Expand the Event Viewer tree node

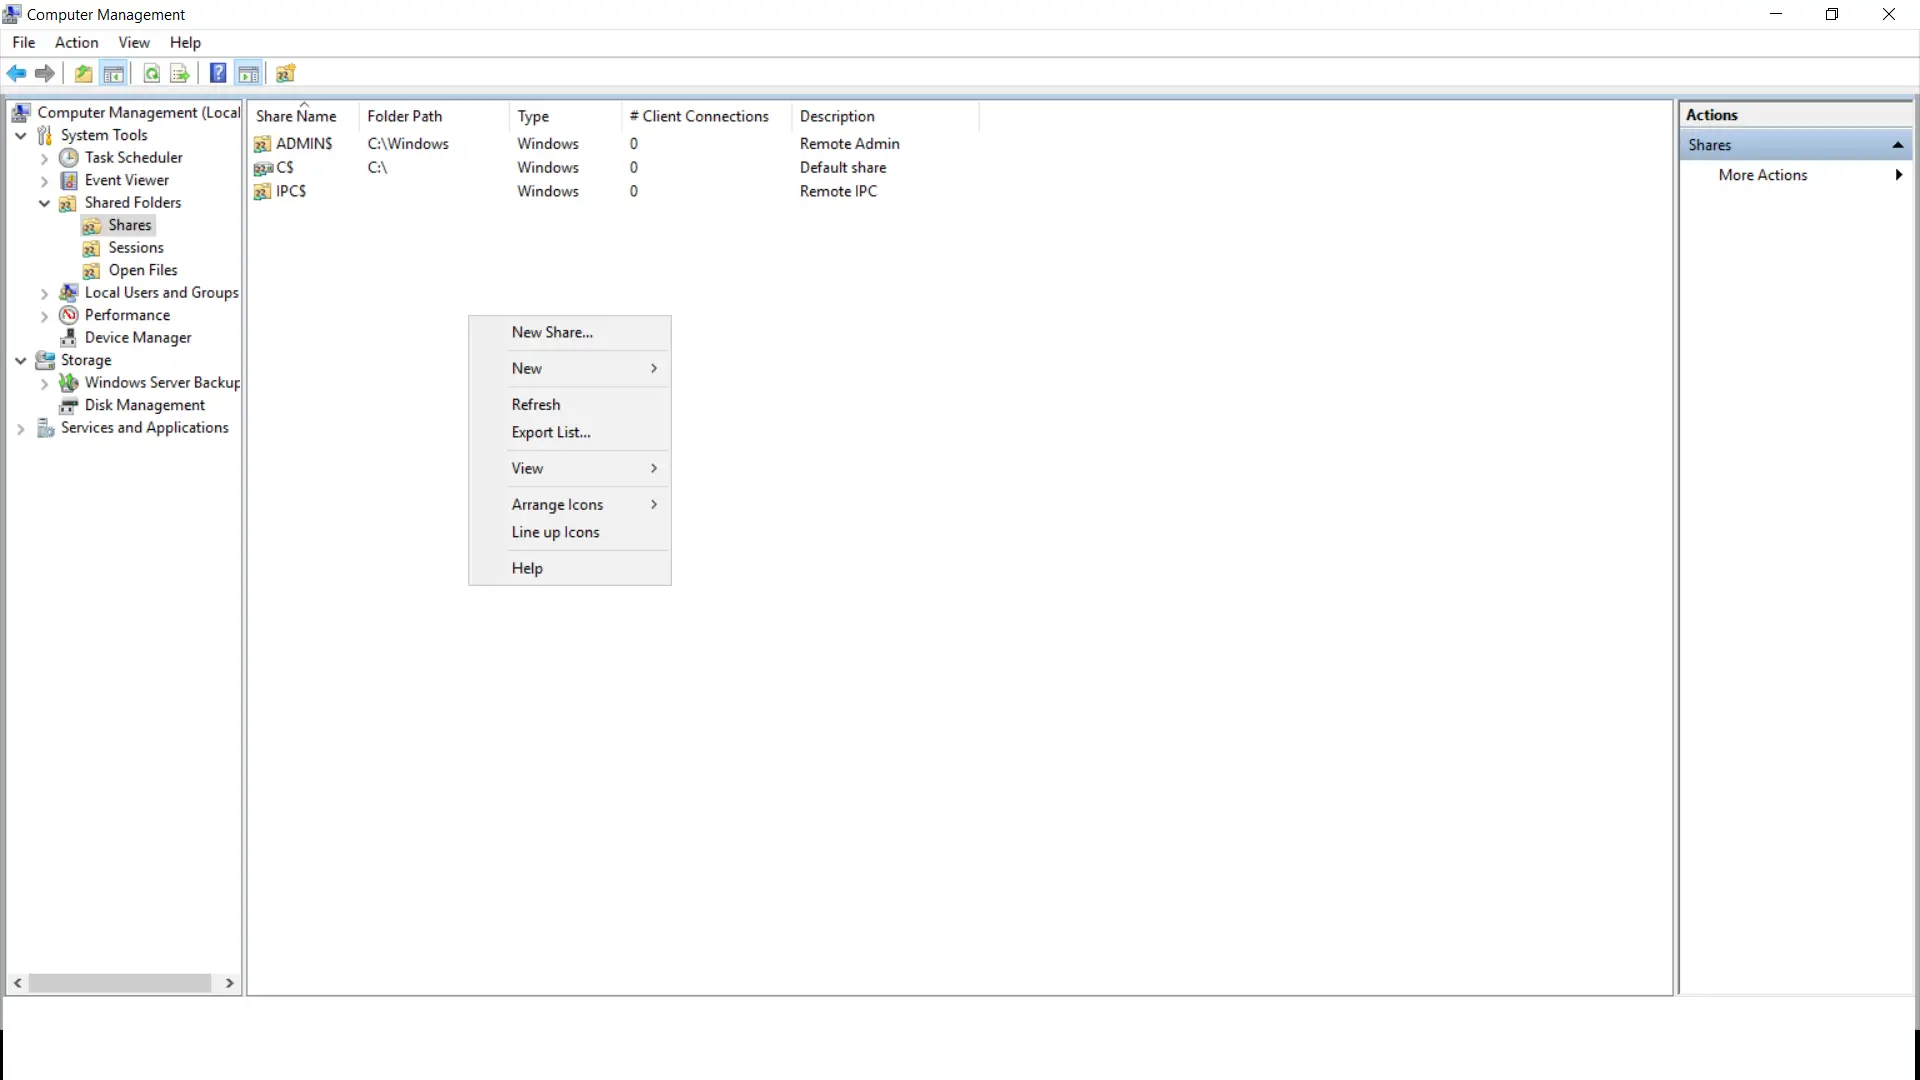(x=44, y=181)
